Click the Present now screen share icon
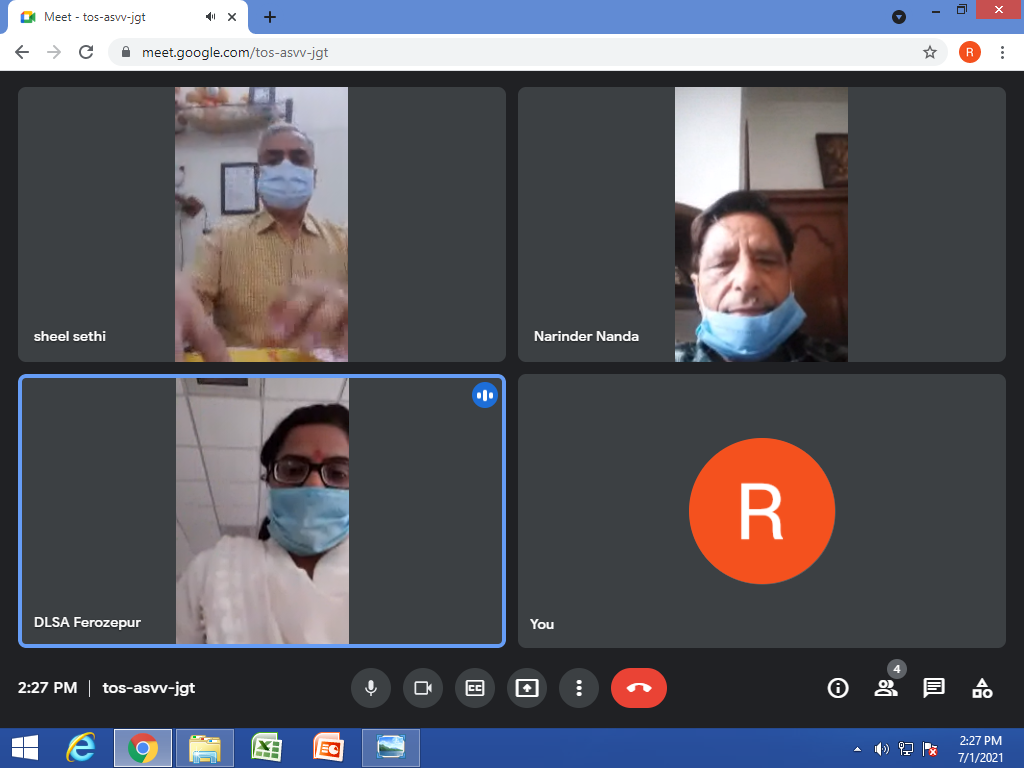1024x768 pixels. pos(527,688)
